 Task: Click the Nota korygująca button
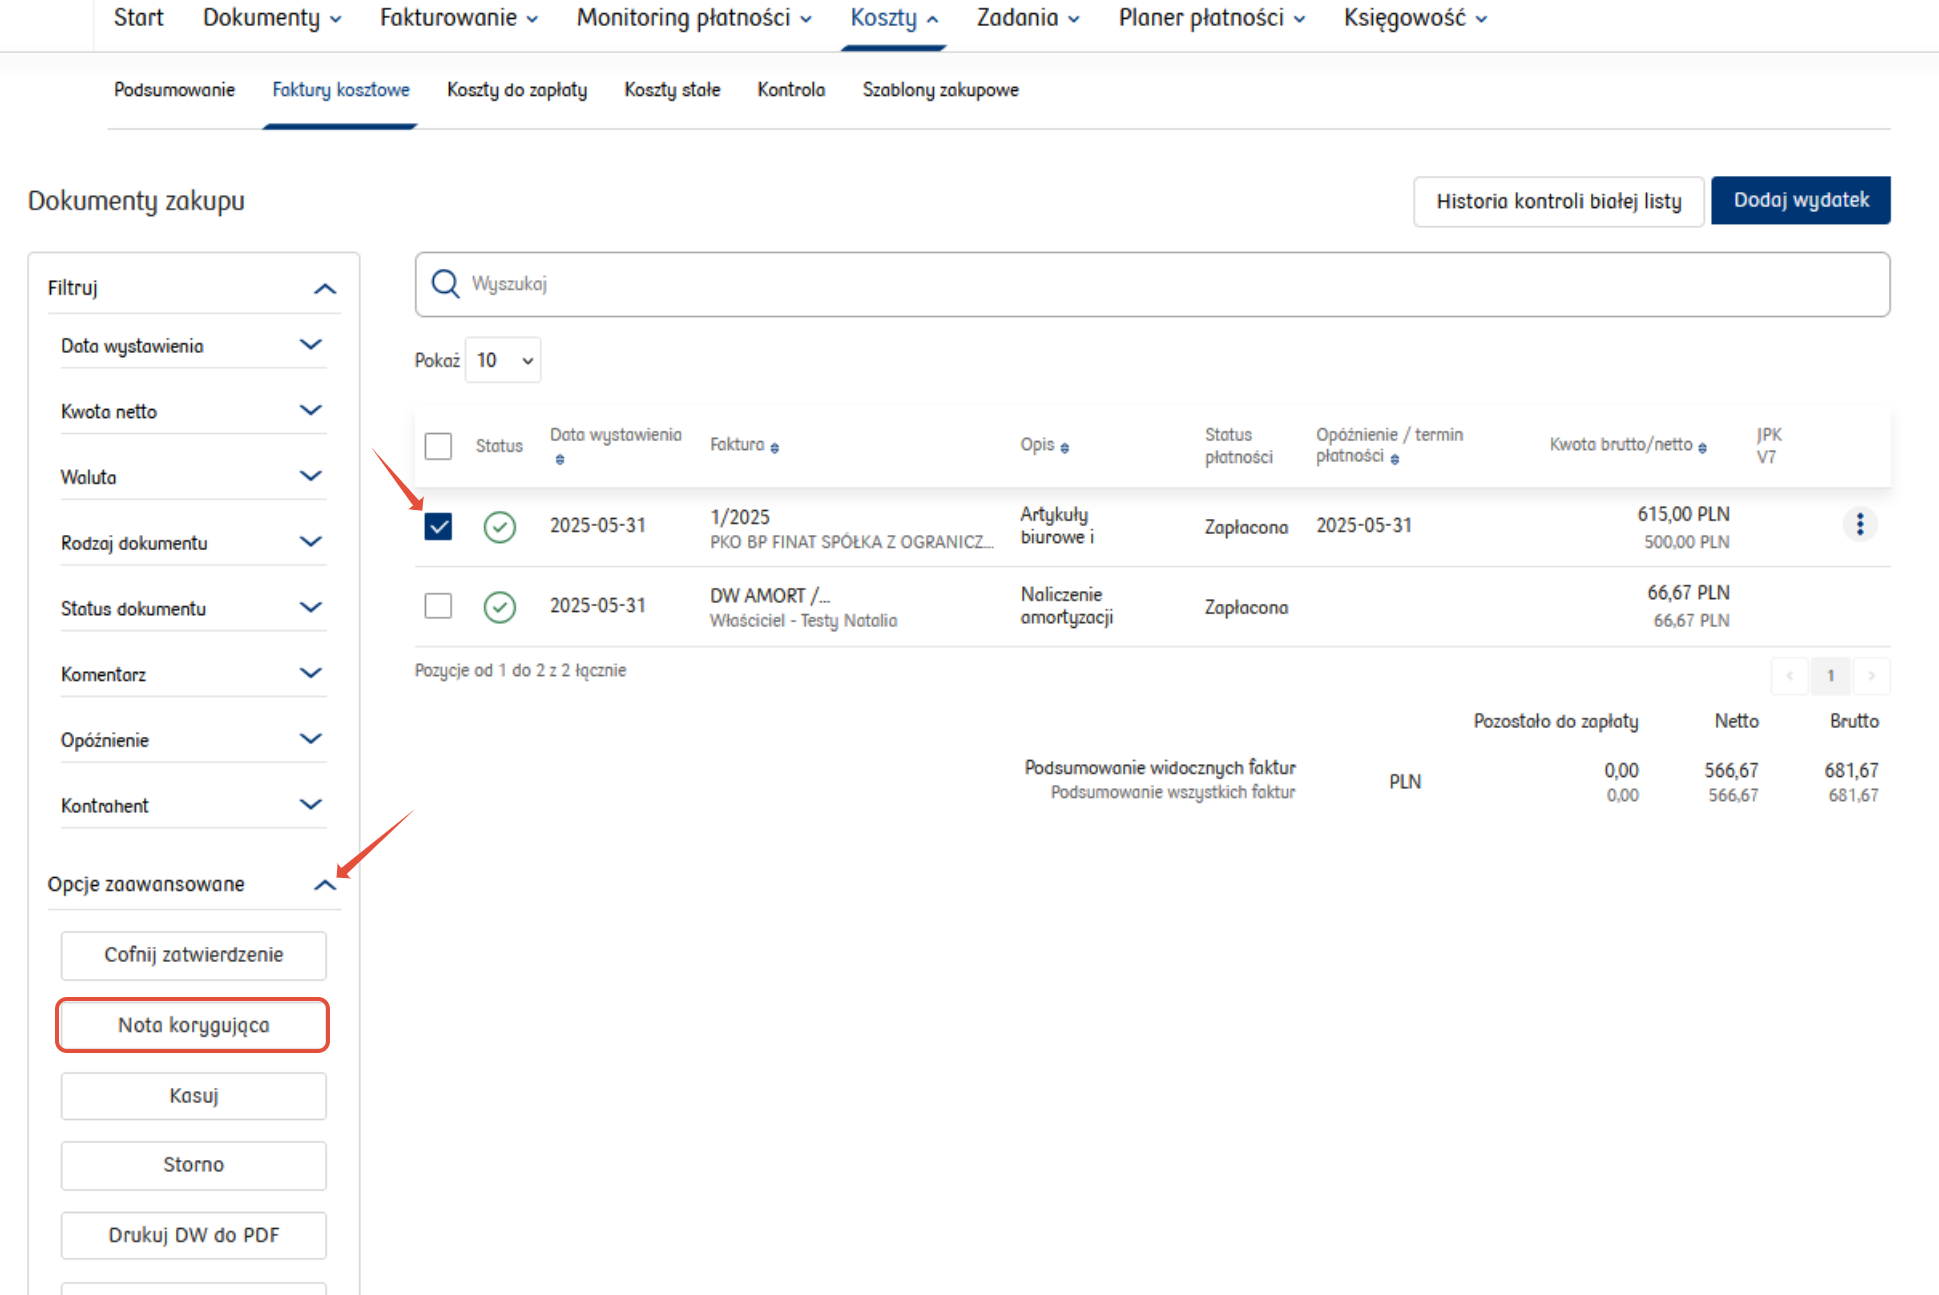pos(193,1025)
